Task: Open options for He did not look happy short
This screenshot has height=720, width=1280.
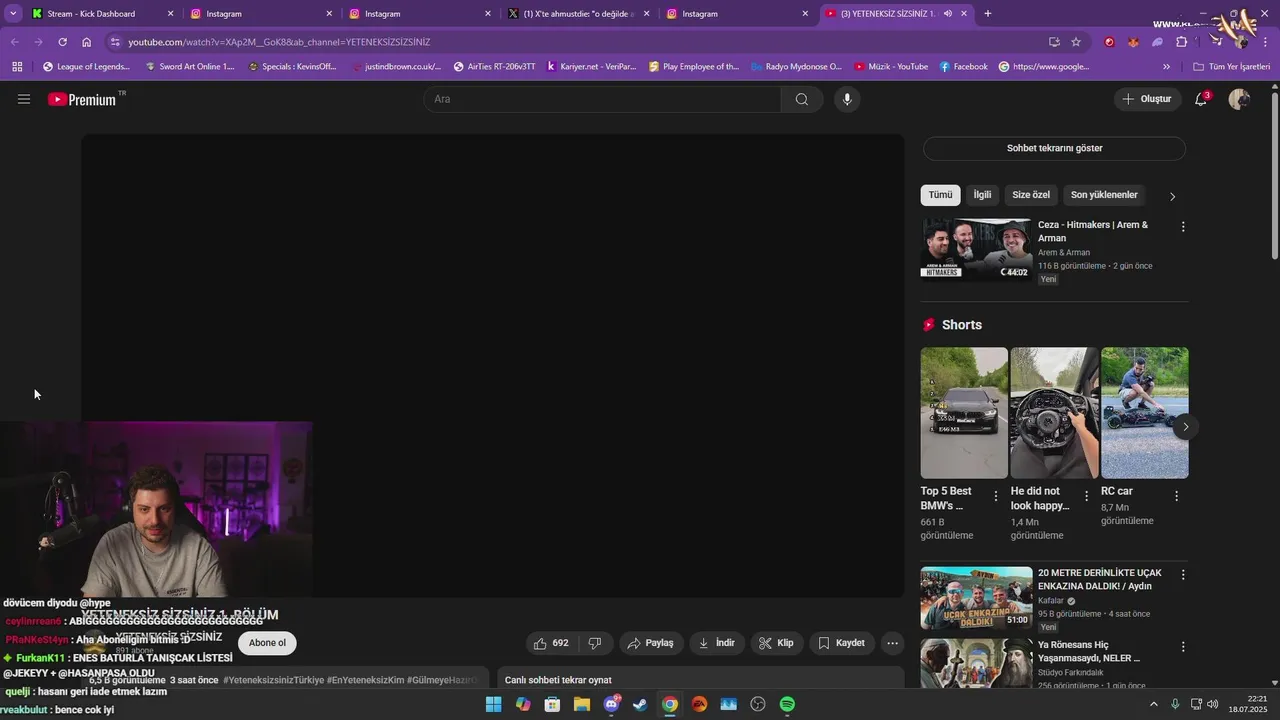Action: (x=1086, y=496)
